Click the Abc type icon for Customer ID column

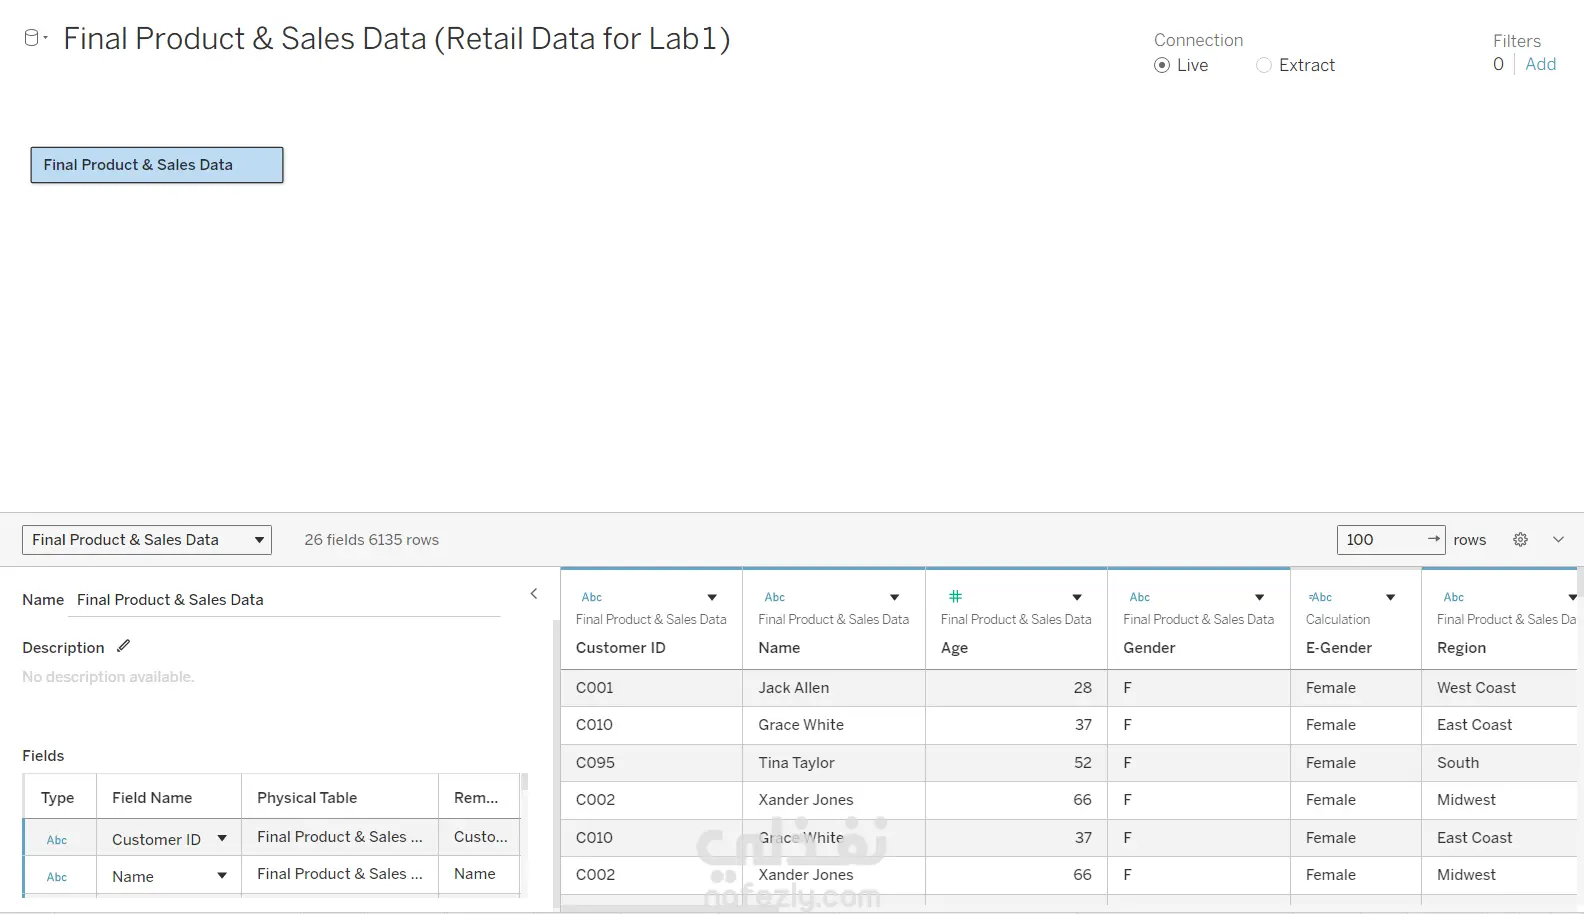(x=592, y=597)
